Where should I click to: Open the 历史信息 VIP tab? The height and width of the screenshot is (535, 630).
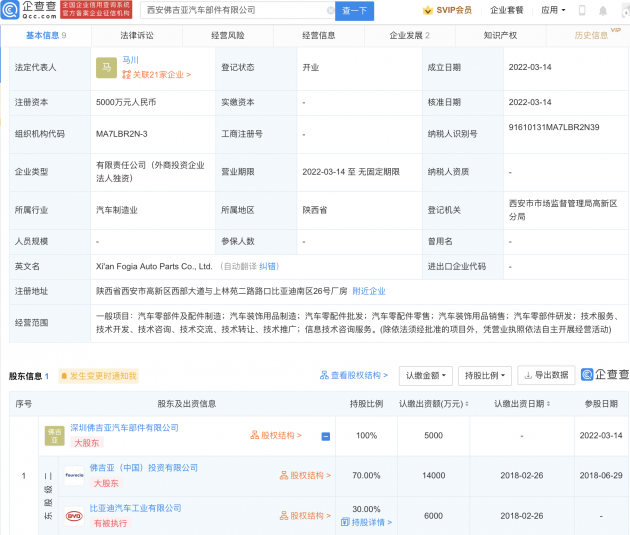click(591, 35)
